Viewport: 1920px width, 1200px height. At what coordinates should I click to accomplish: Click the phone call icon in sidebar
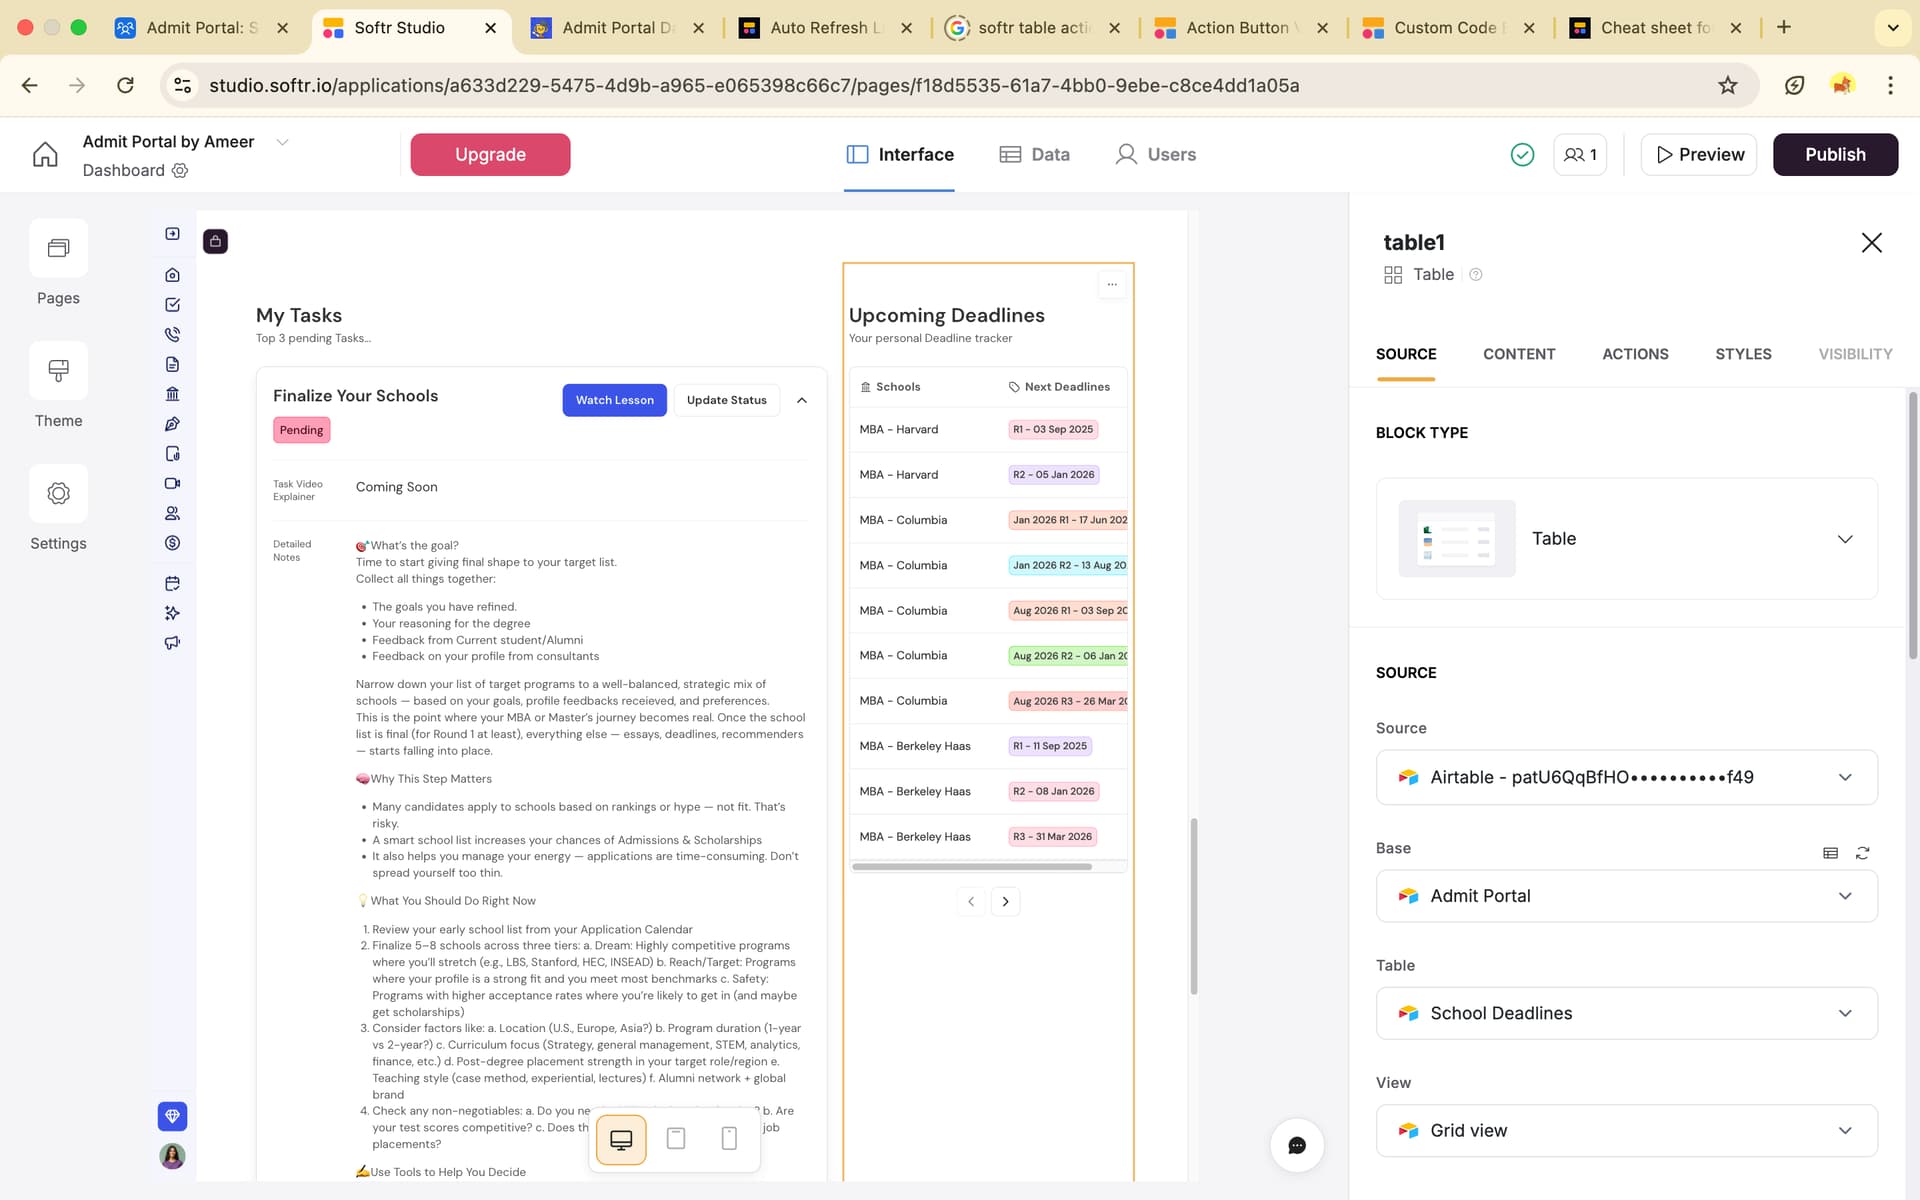(x=172, y=334)
